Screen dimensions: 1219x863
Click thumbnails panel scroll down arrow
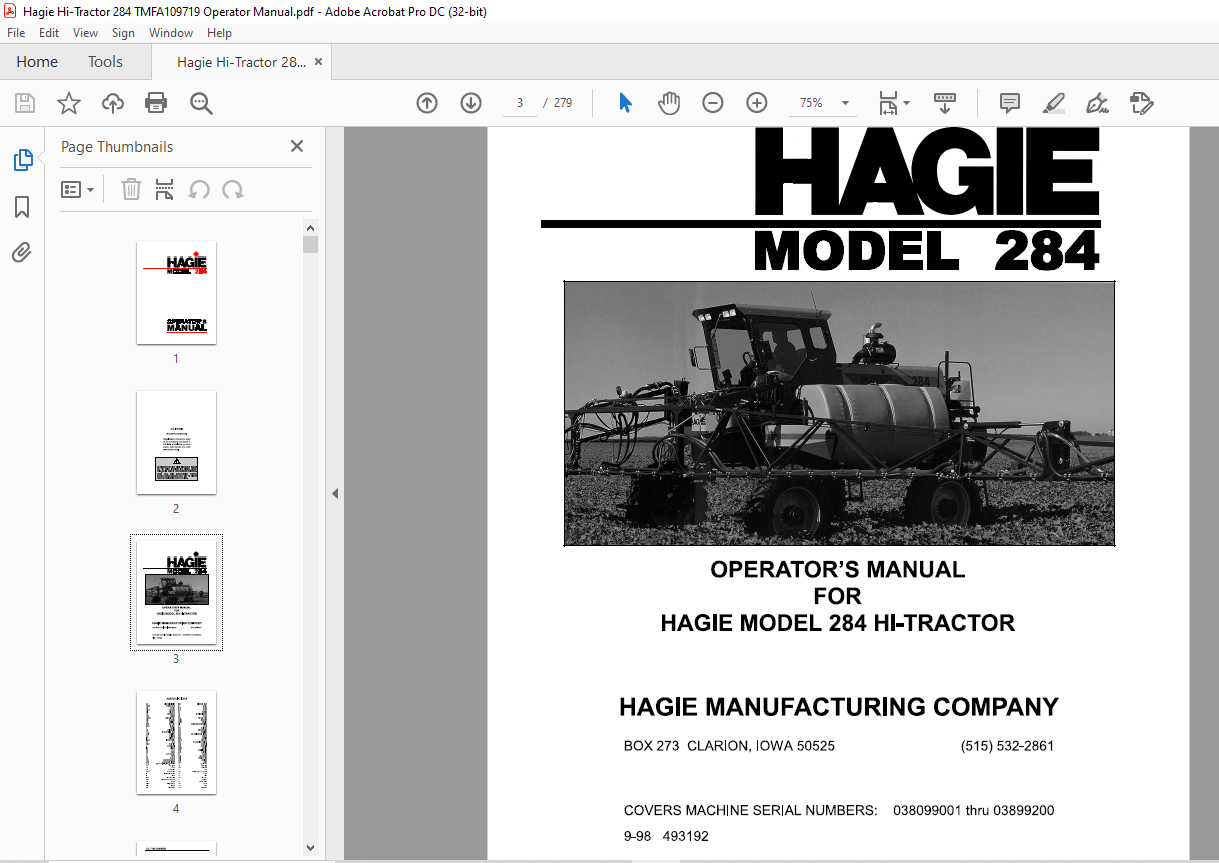click(310, 848)
